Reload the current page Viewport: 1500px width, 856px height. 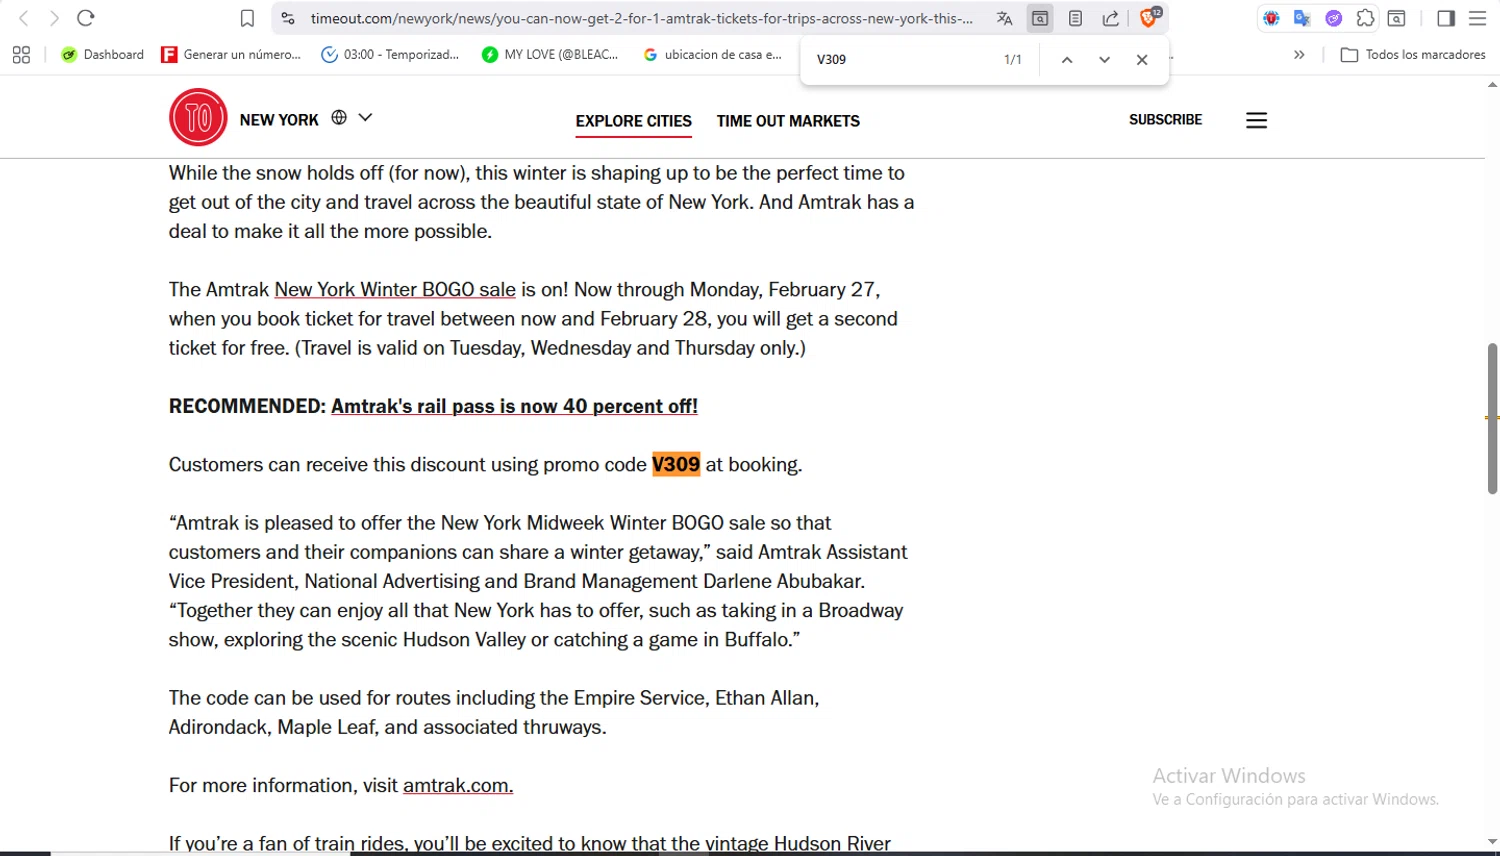coord(86,18)
